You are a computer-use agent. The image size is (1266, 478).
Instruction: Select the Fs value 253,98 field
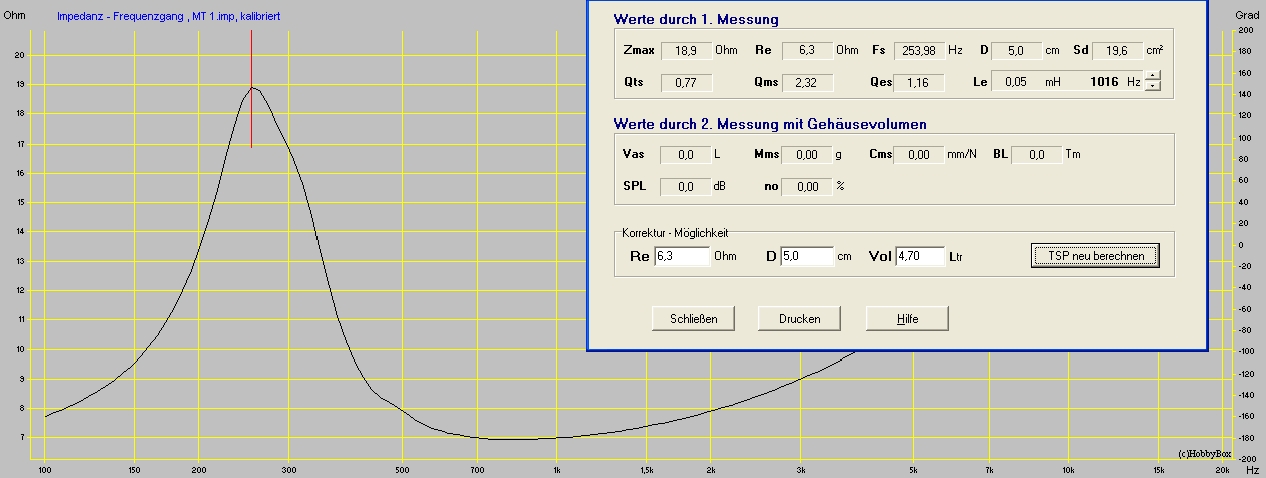click(x=919, y=50)
